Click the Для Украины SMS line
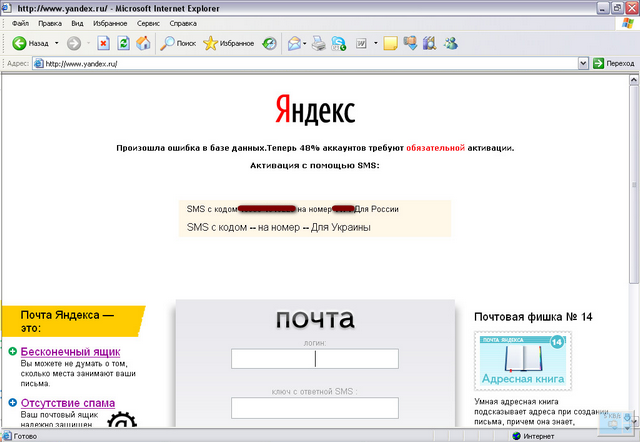640x442 pixels. pos(279,227)
